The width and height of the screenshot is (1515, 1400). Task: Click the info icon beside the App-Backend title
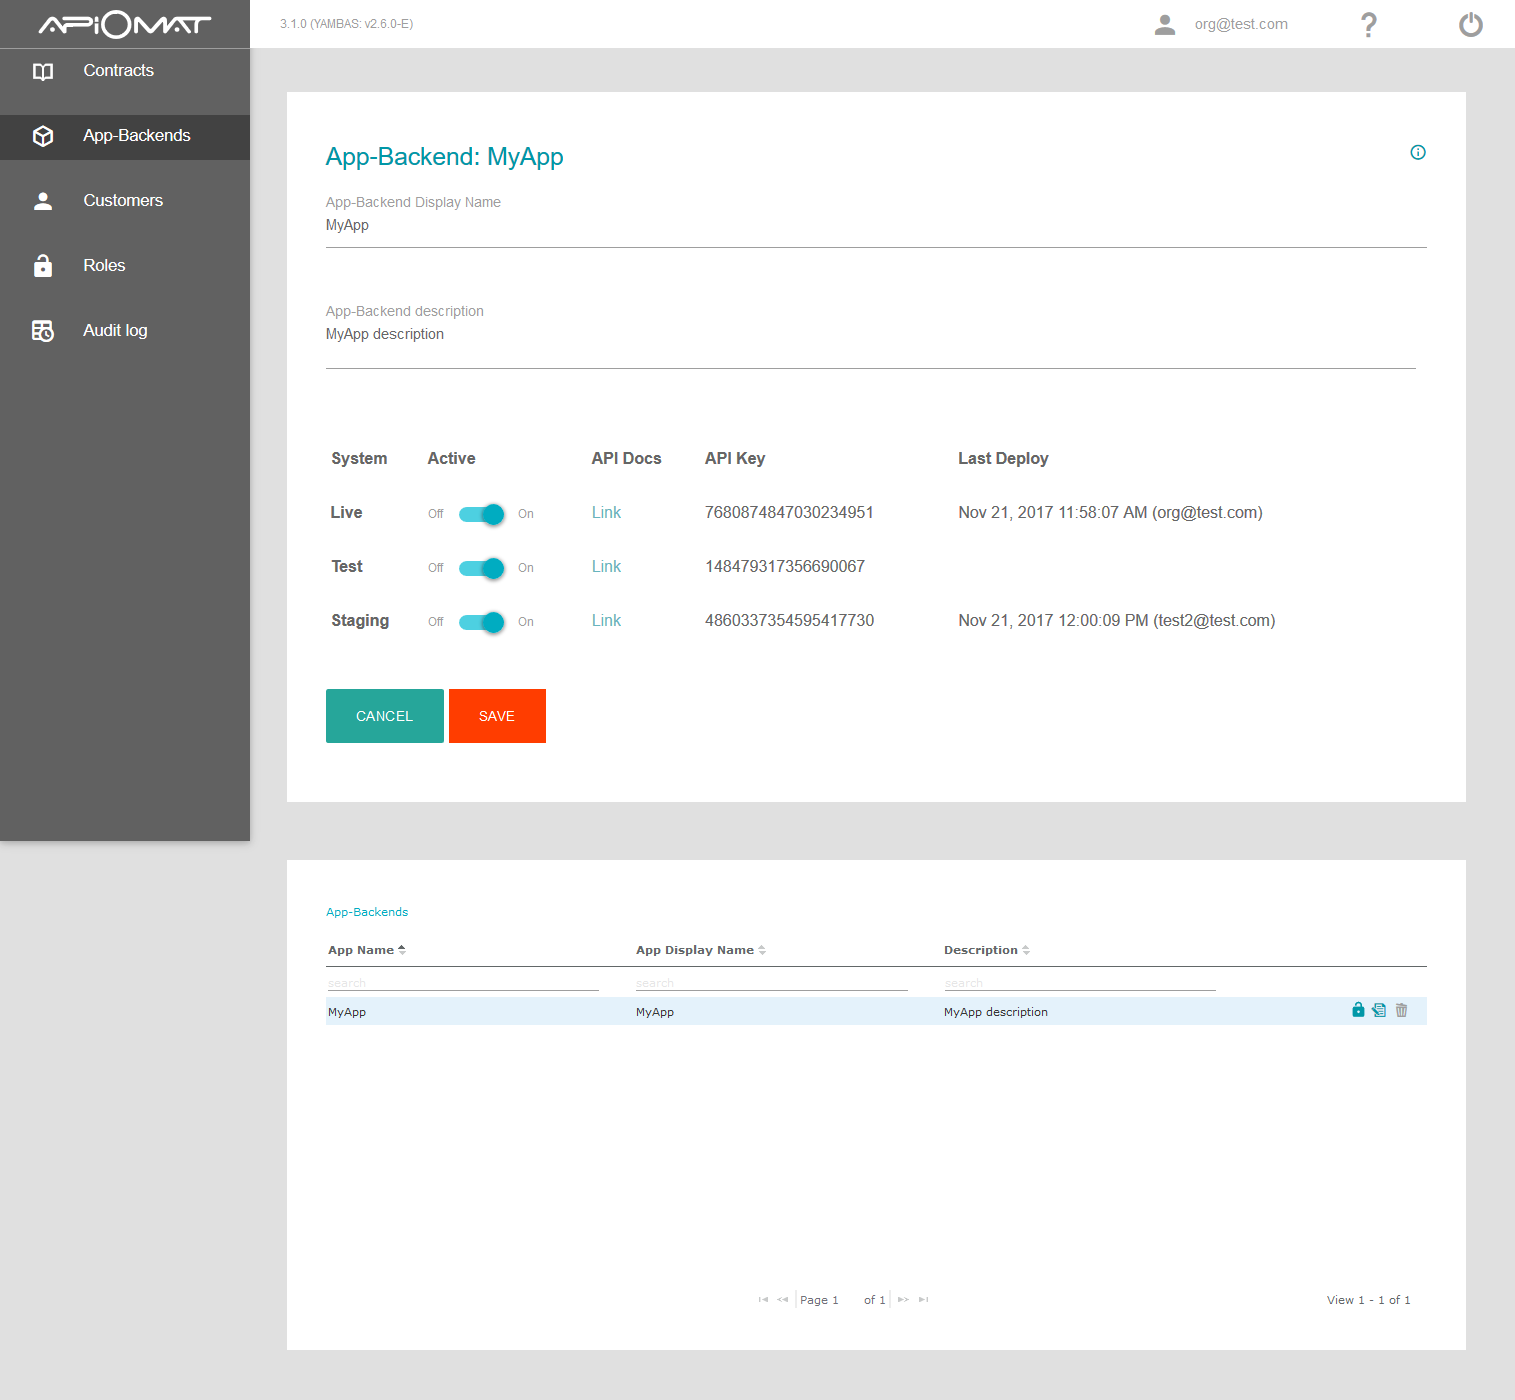(1418, 152)
